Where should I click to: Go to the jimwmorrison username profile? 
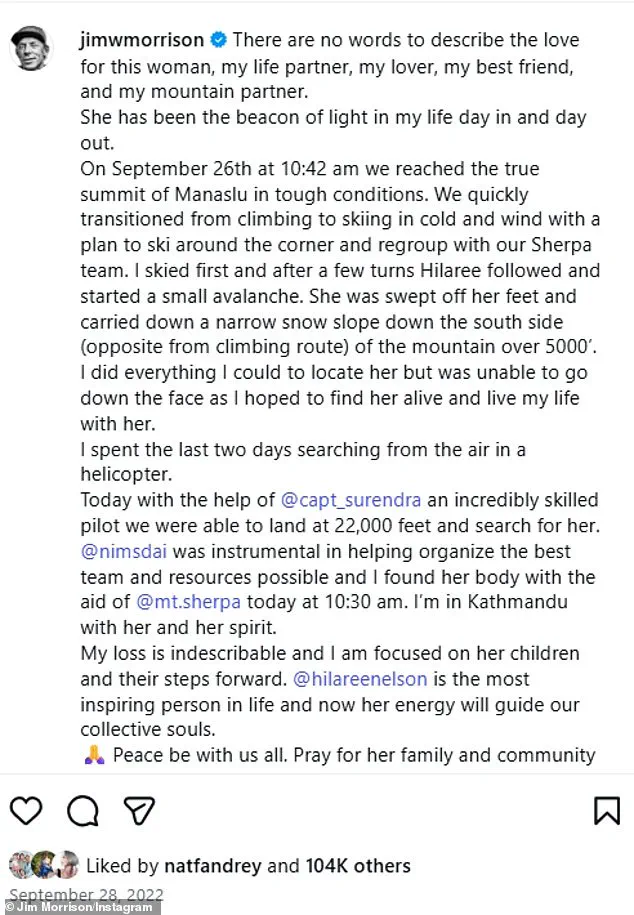[x=141, y=41]
